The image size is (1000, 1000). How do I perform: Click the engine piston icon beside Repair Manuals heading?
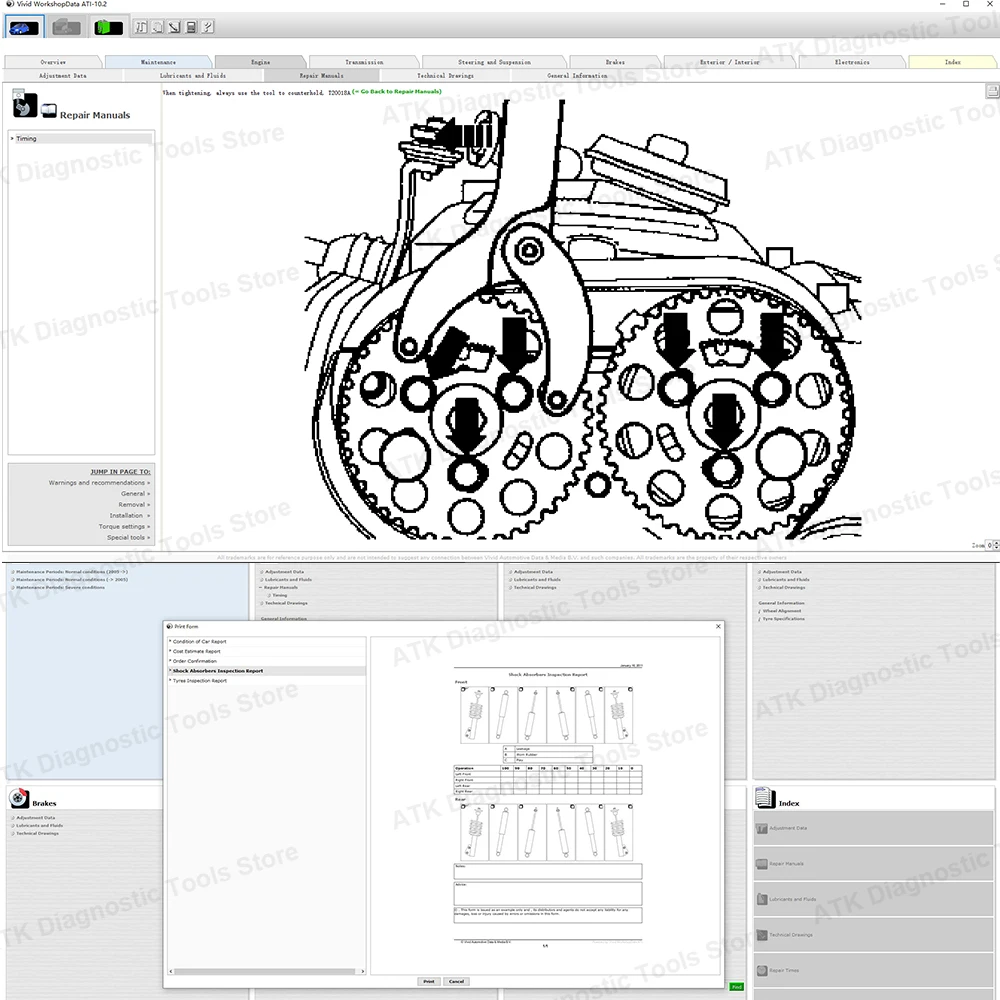tap(24, 104)
